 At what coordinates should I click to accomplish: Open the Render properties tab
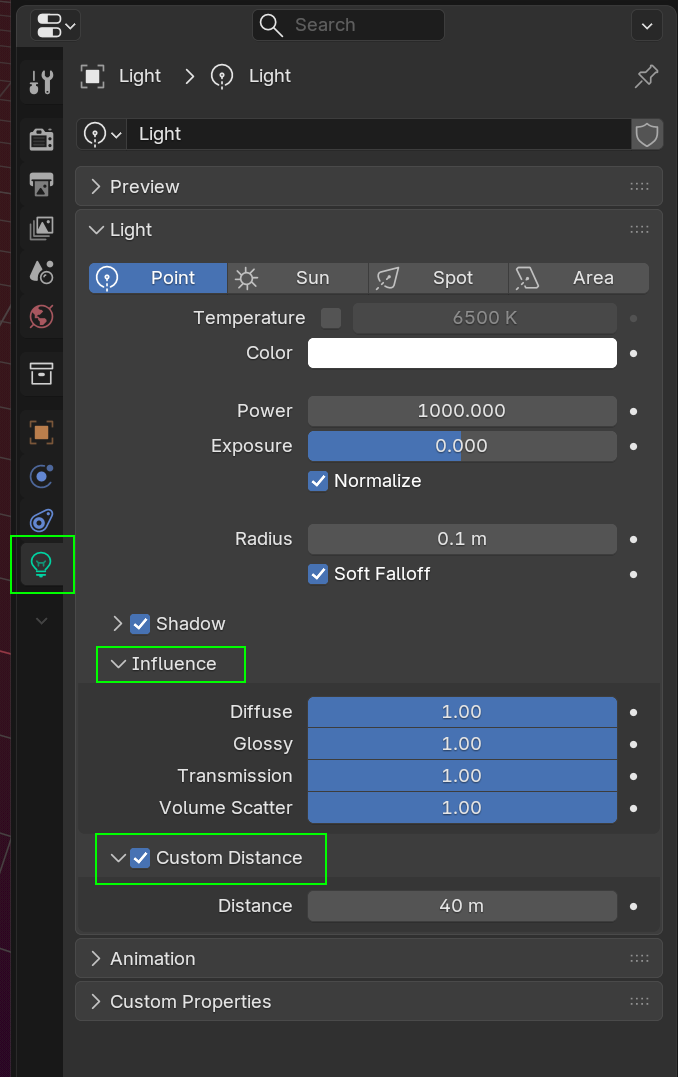pos(41,139)
